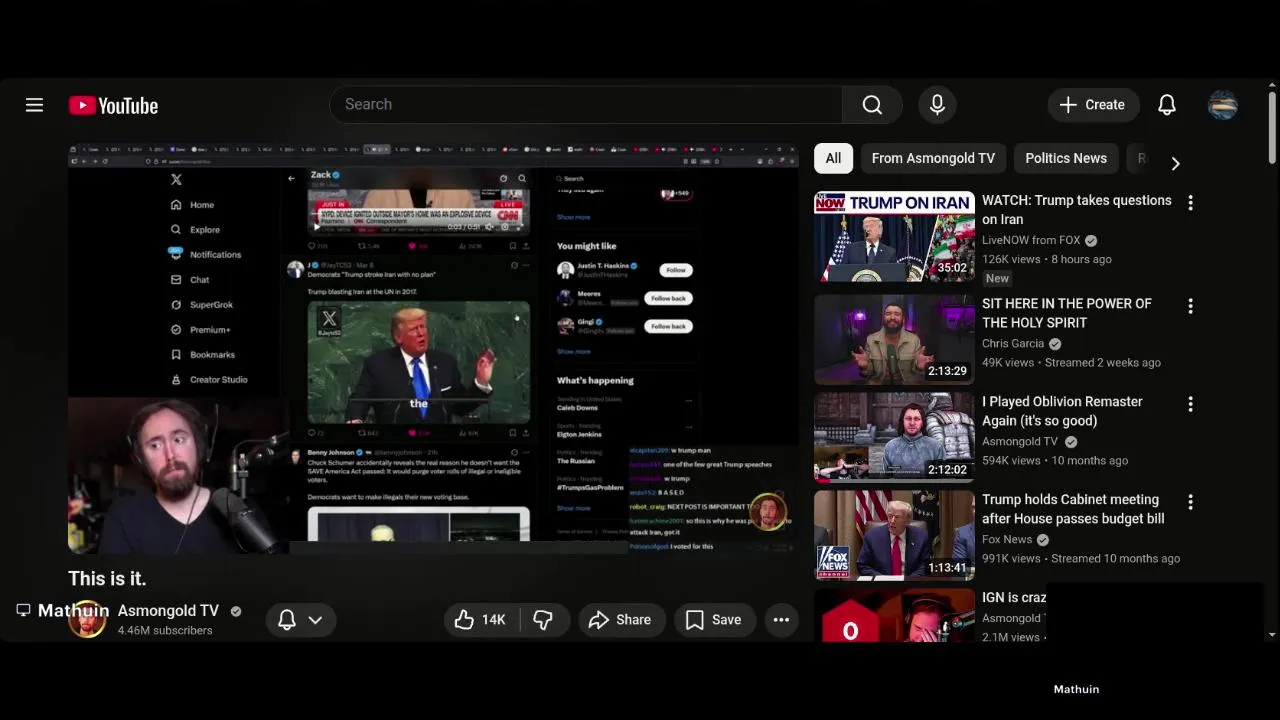
Task: Click Chris Garcia channel name
Action: 1013,343
